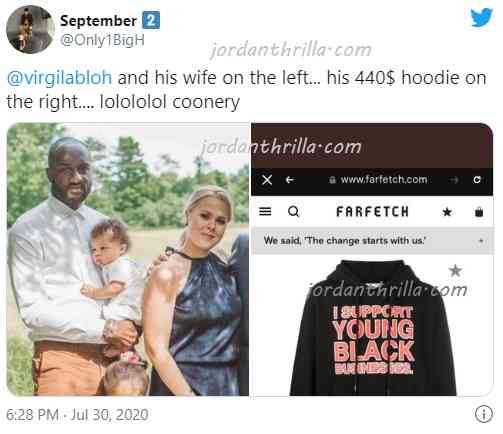The height and width of the screenshot is (434, 503).
Task: Open the hoodie product image
Action: (372, 328)
